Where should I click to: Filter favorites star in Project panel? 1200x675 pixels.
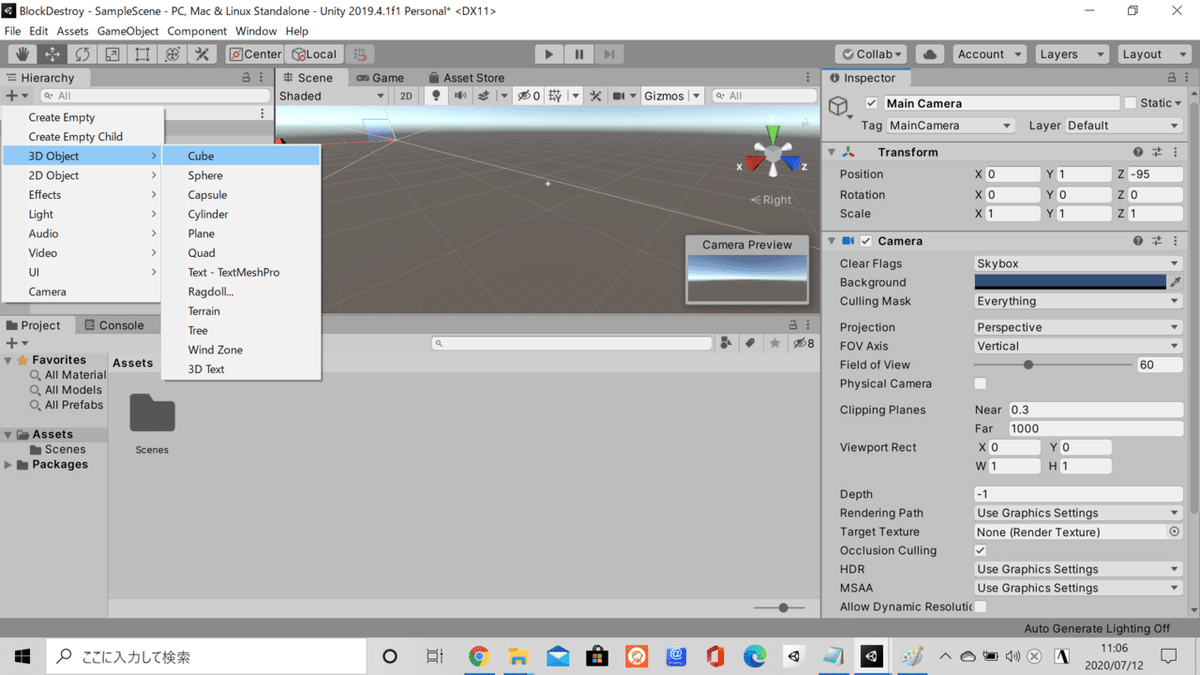(775, 343)
